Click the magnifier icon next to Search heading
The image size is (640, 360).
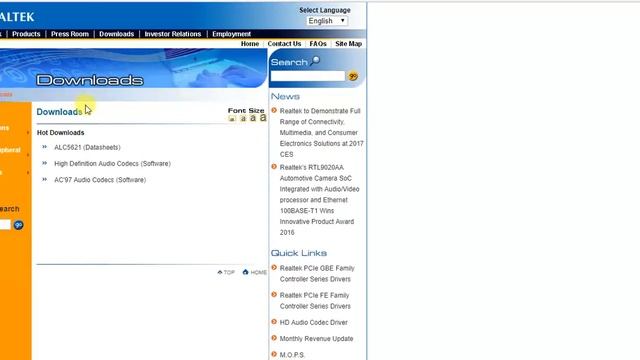point(315,61)
